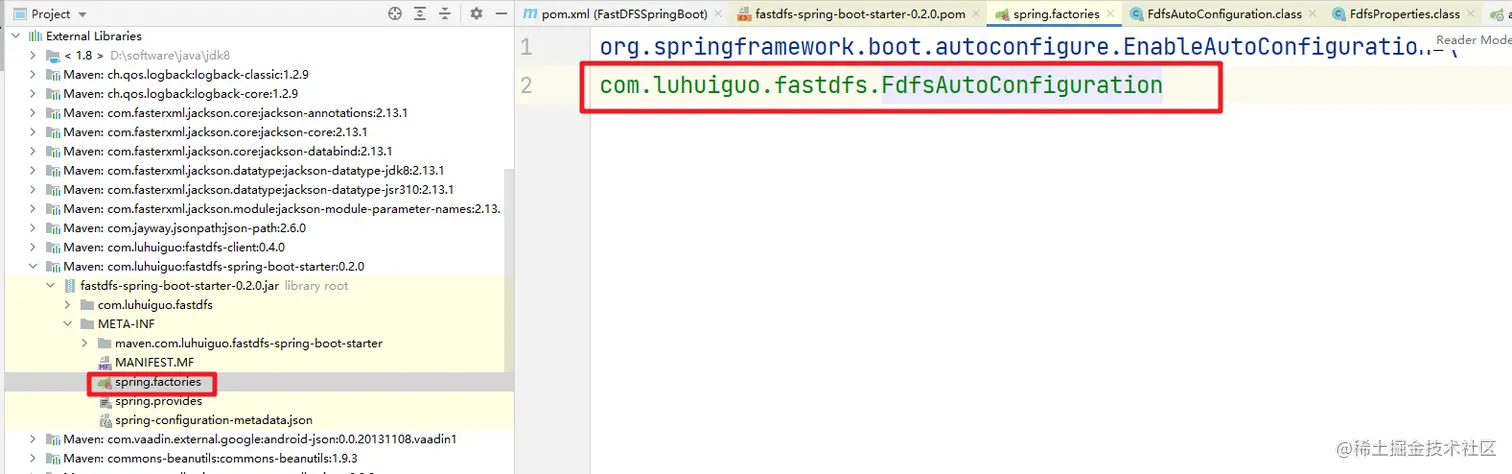Expand maven.com.luhuiguo.fastdfs-spring-boot-starter folder
Viewport: 1512px width, 474px height.
click(86, 343)
